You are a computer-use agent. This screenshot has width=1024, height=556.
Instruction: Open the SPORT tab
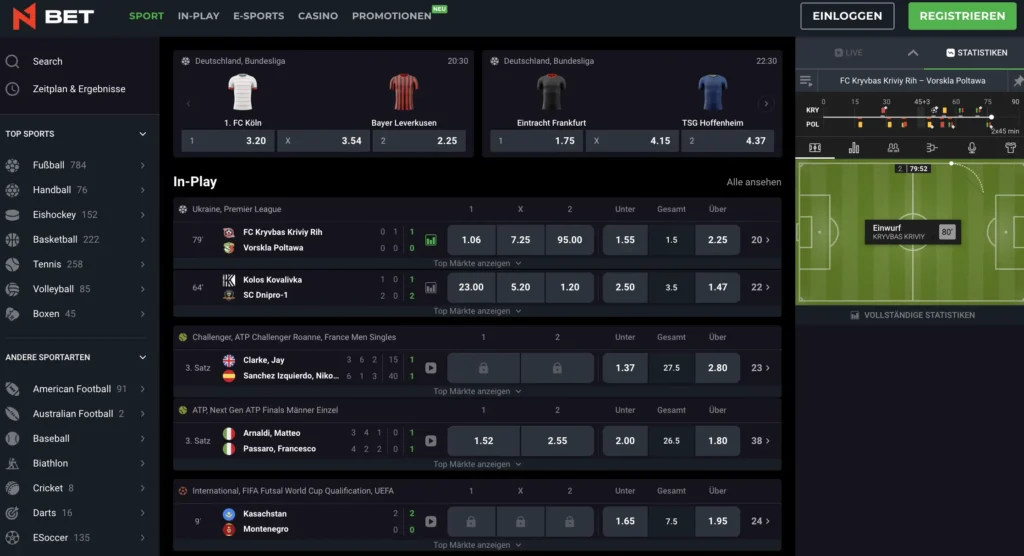tap(146, 16)
